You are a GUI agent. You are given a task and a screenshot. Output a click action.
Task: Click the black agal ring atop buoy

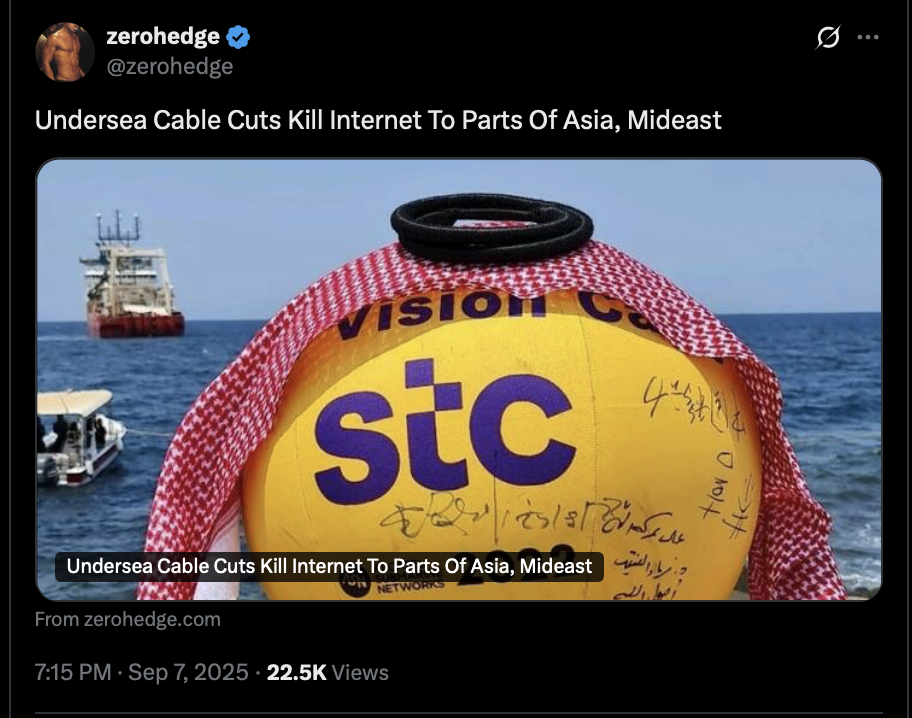492,226
